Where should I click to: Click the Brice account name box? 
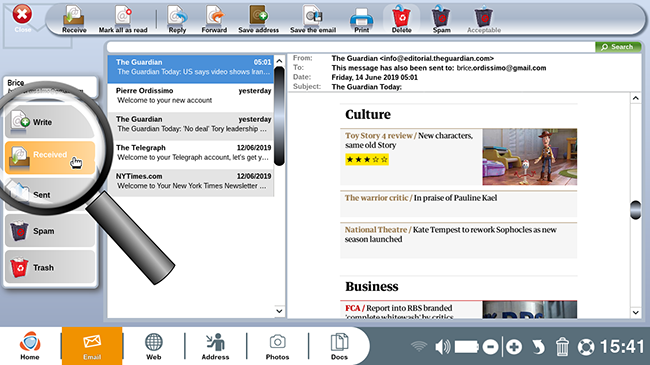coord(50,87)
